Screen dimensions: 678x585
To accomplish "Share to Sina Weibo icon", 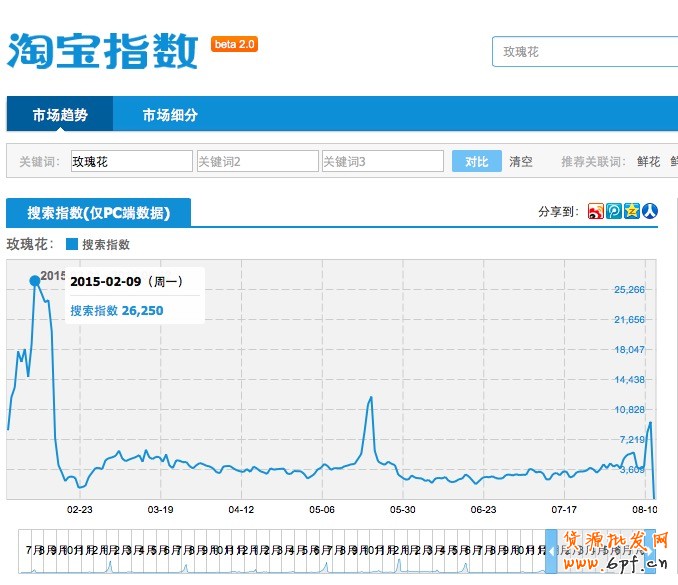I will click(x=596, y=211).
